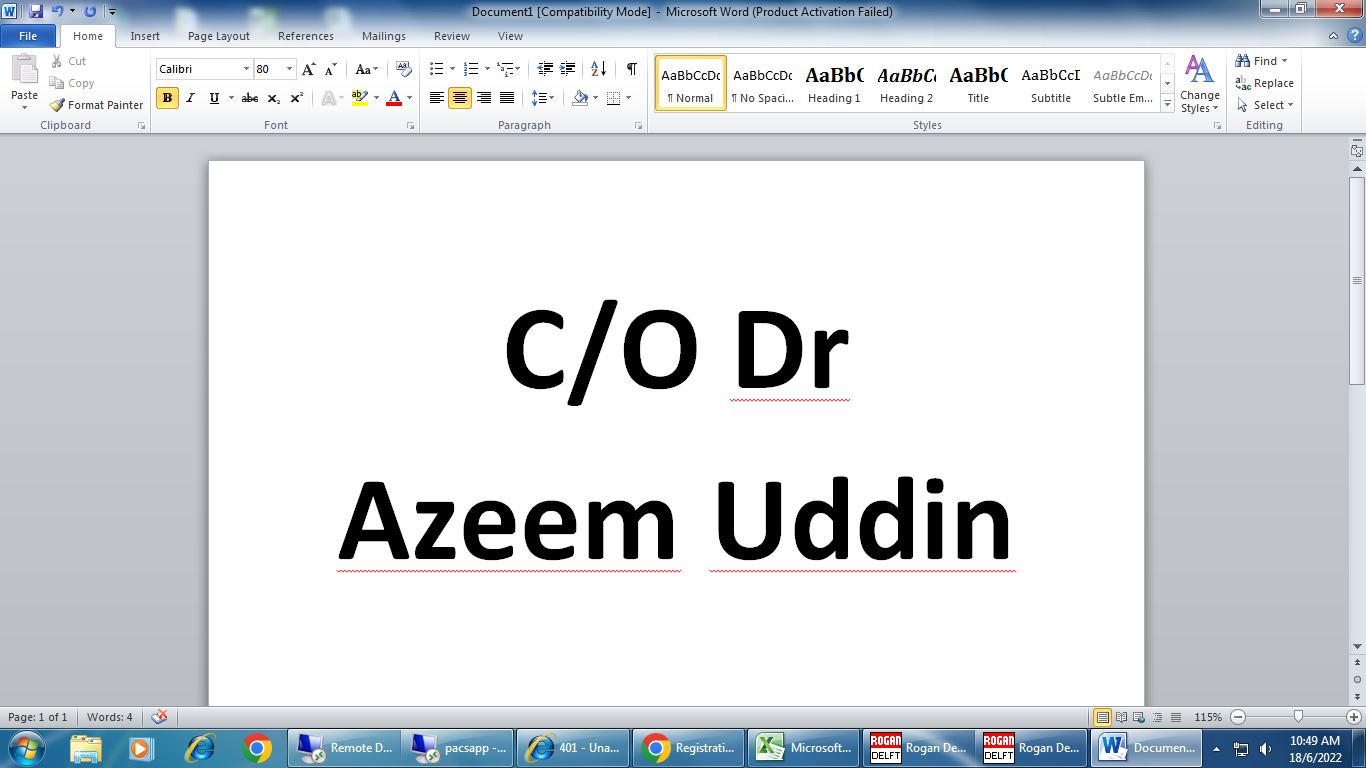Click the Clear Formatting icon
Screen dimensions: 1366x768
click(404, 69)
